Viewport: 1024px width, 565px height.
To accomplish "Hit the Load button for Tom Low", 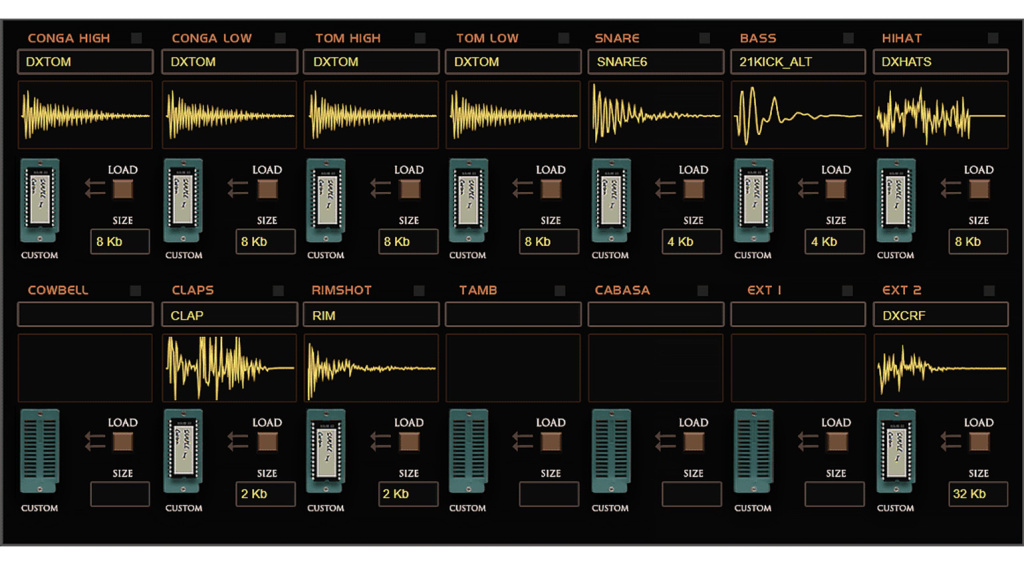I will tap(551, 189).
